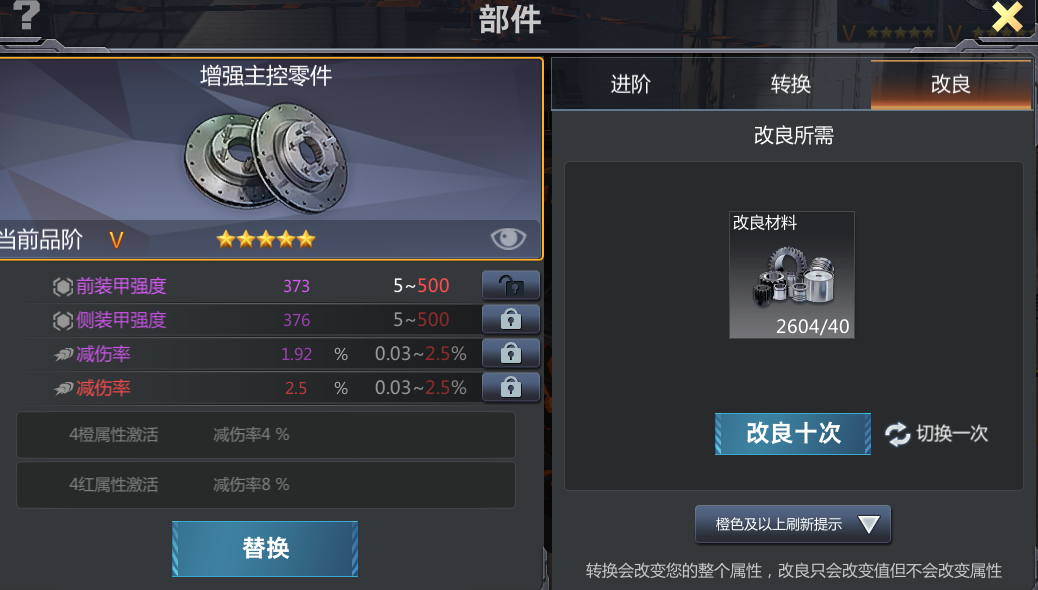Click the 替换 button
The width and height of the screenshot is (1038, 590).
coord(265,549)
